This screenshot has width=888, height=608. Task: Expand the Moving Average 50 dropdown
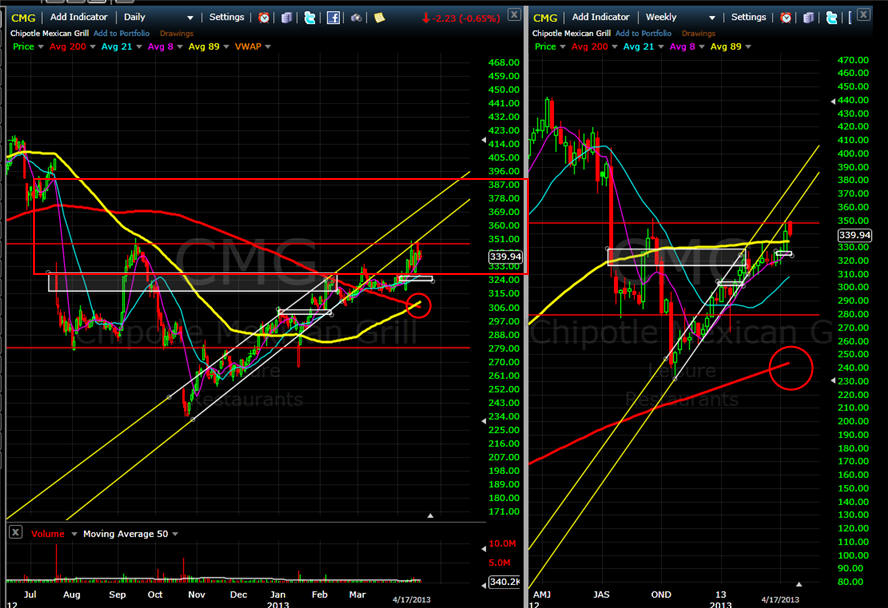tap(175, 534)
